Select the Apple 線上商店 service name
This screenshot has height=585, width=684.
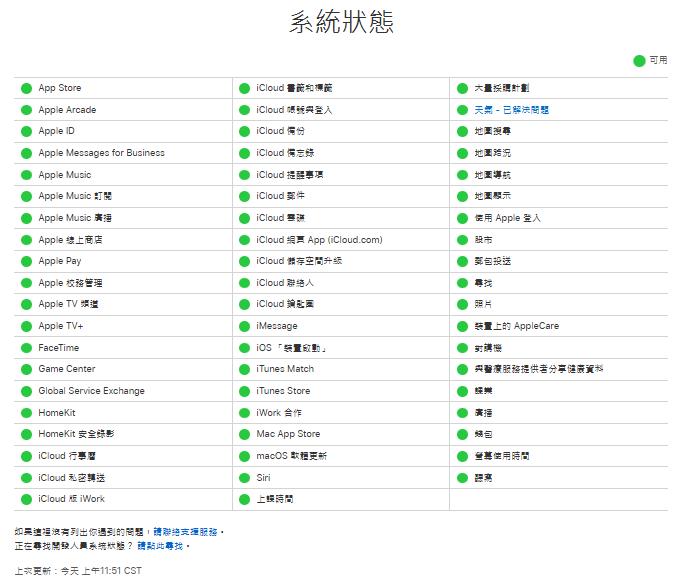pyautogui.click(x=70, y=239)
